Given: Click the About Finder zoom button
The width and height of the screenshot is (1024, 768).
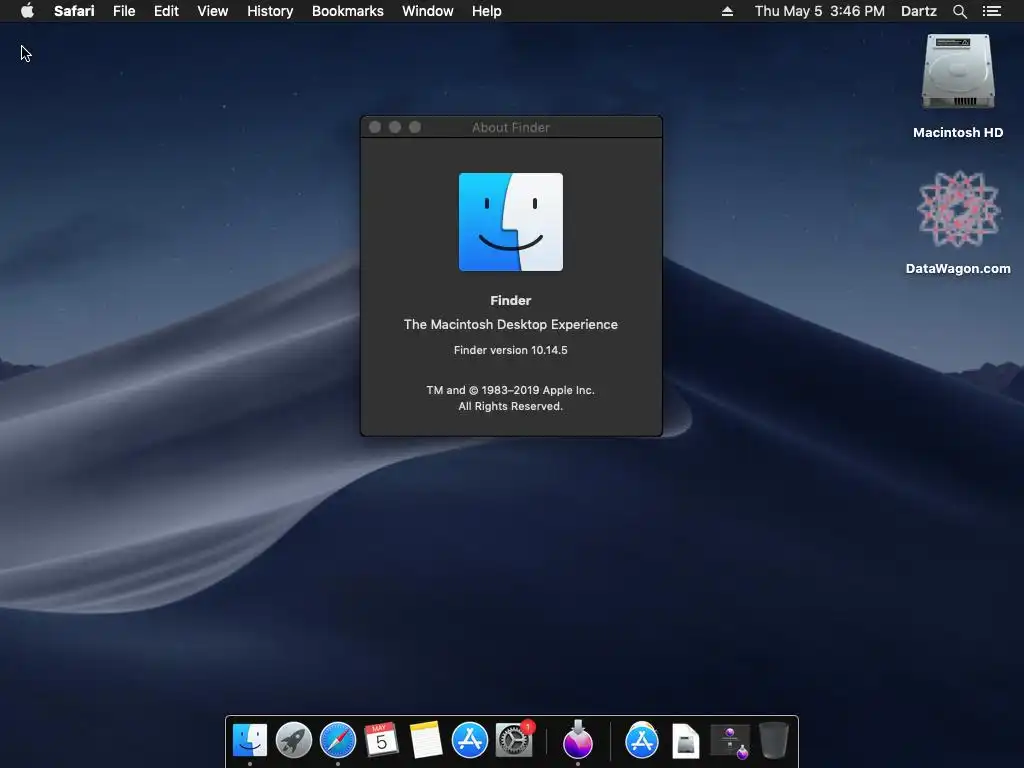Looking at the screenshot, I should 415,127.
